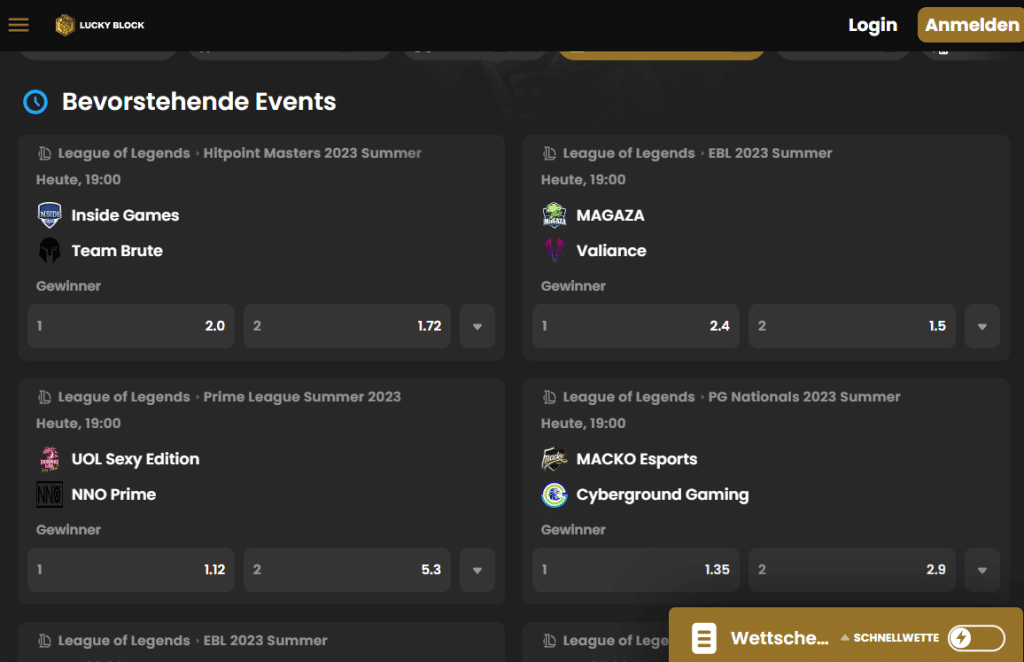Click the Wettschein bet slip icon
The image size is (1024, 662).
(x=704, y=638)
